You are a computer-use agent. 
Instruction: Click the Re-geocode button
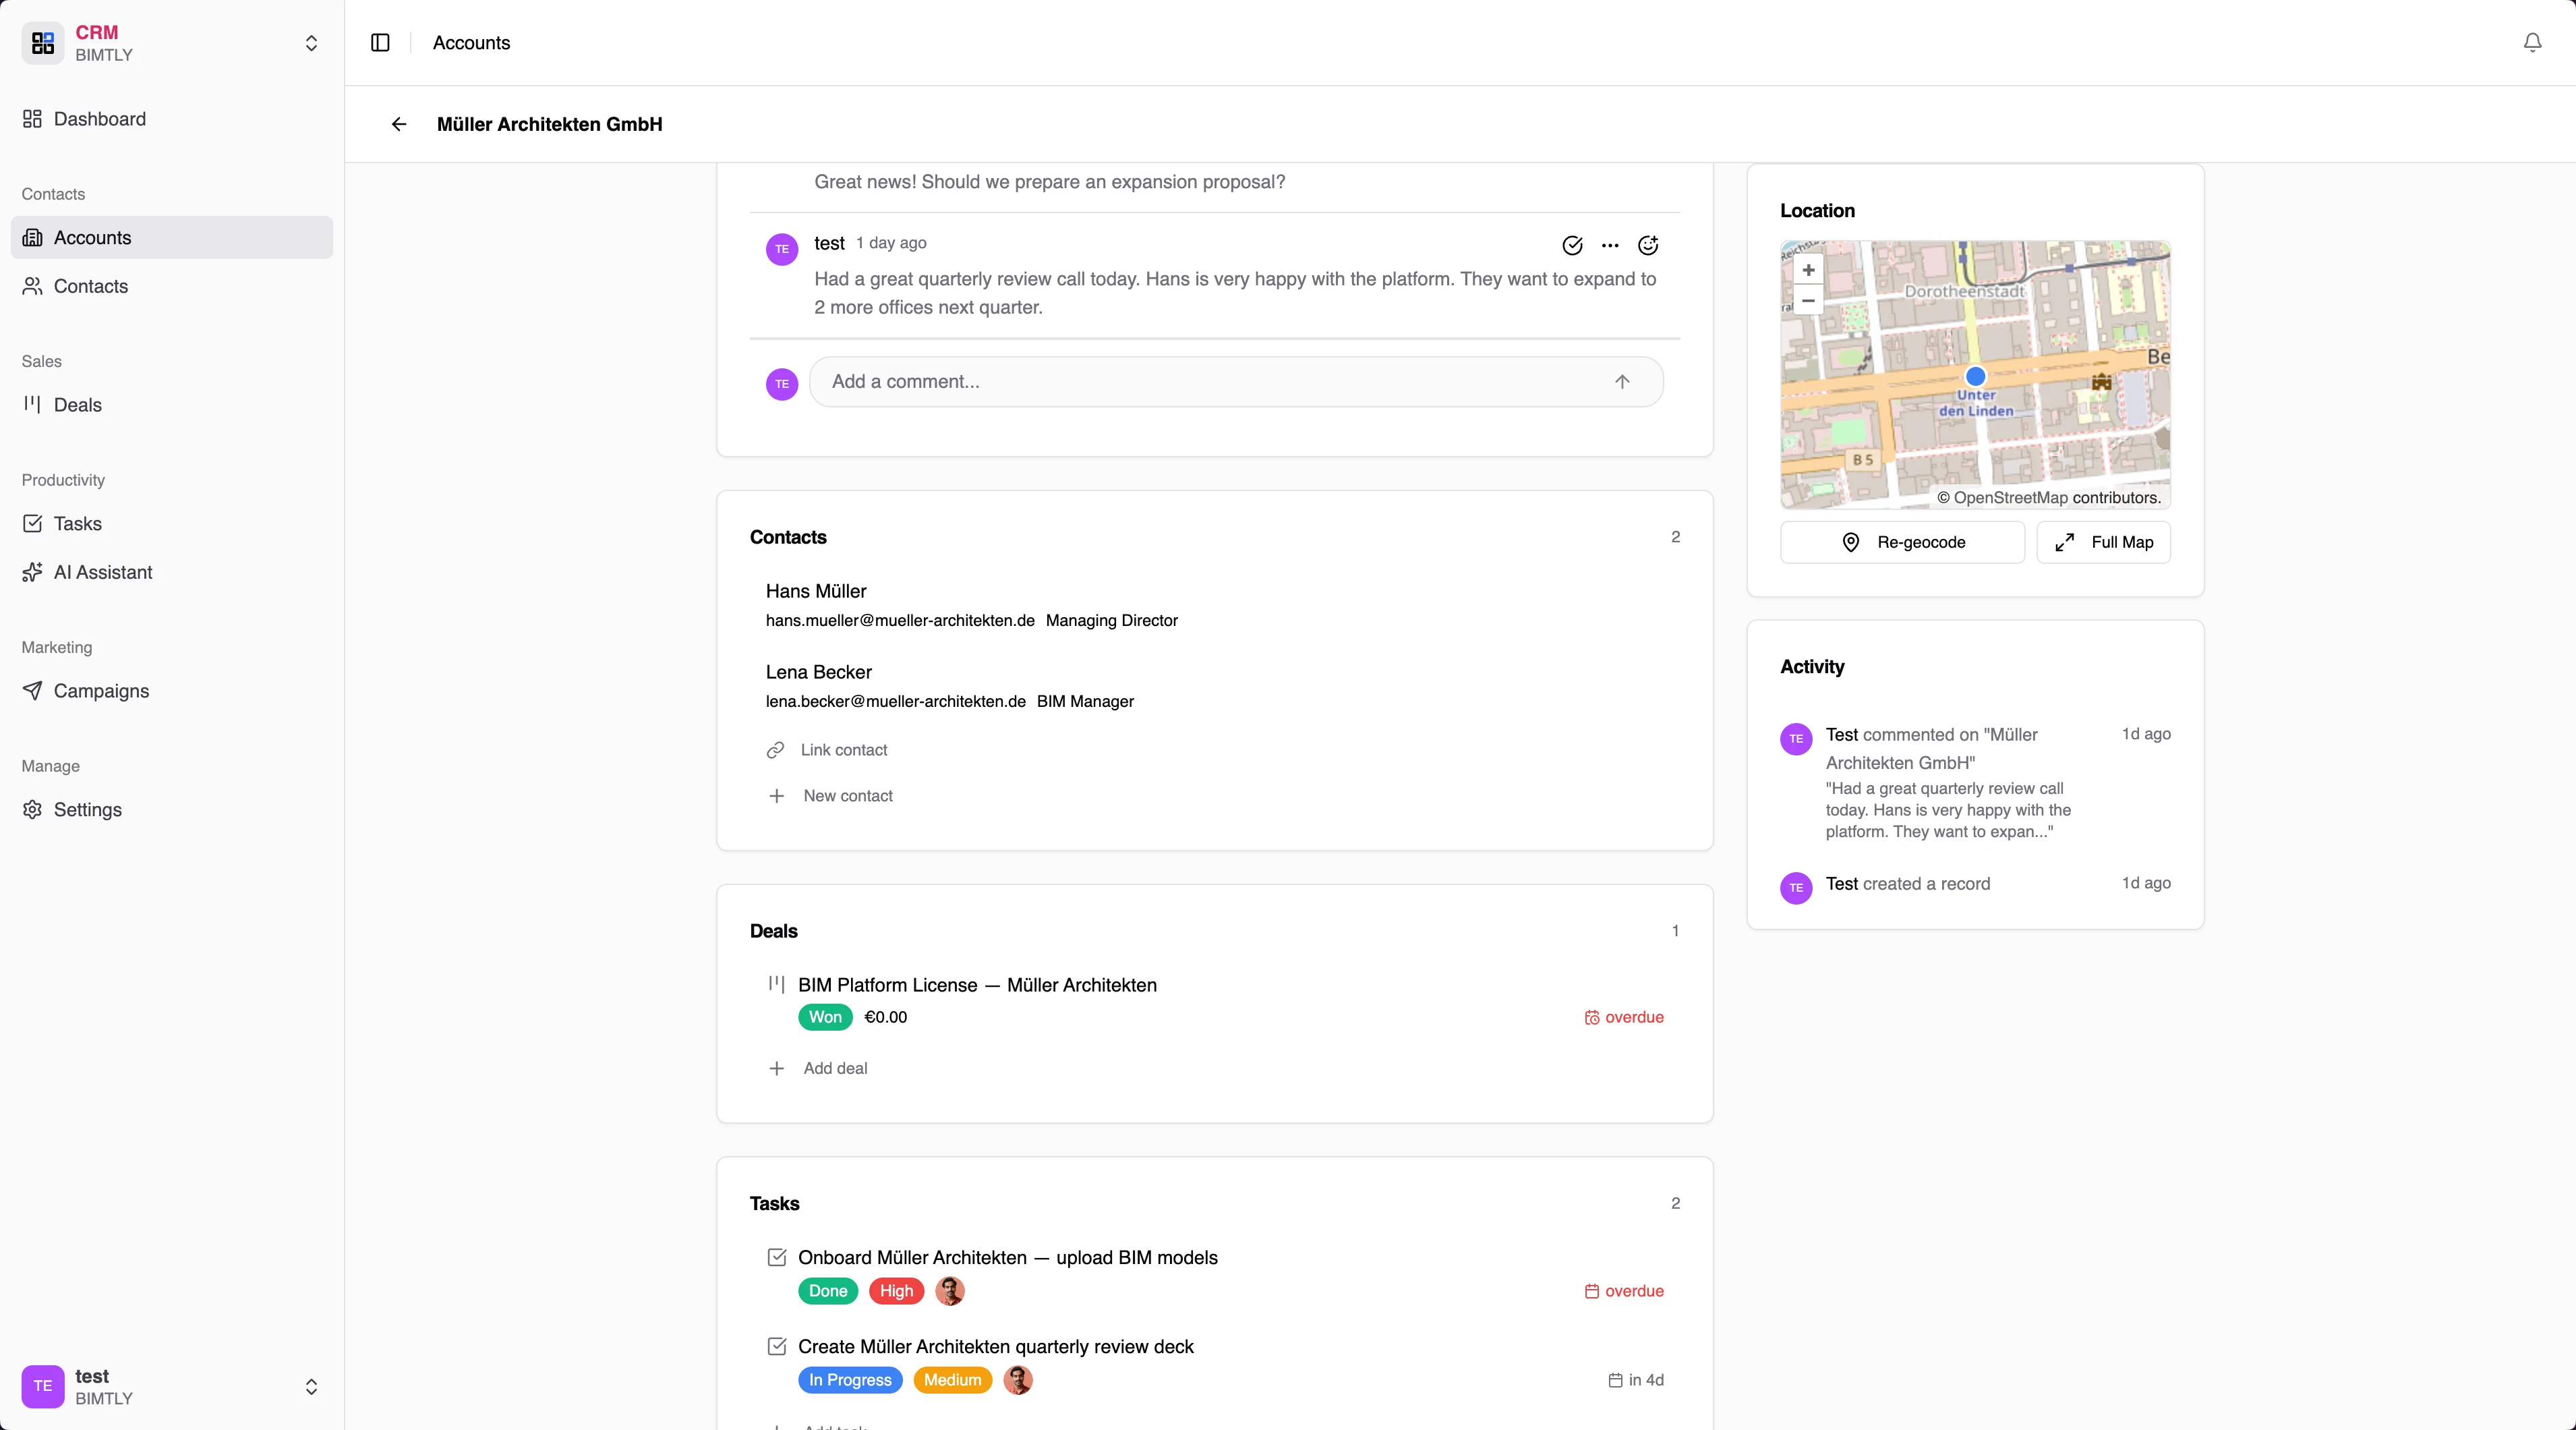(1901, 542)
